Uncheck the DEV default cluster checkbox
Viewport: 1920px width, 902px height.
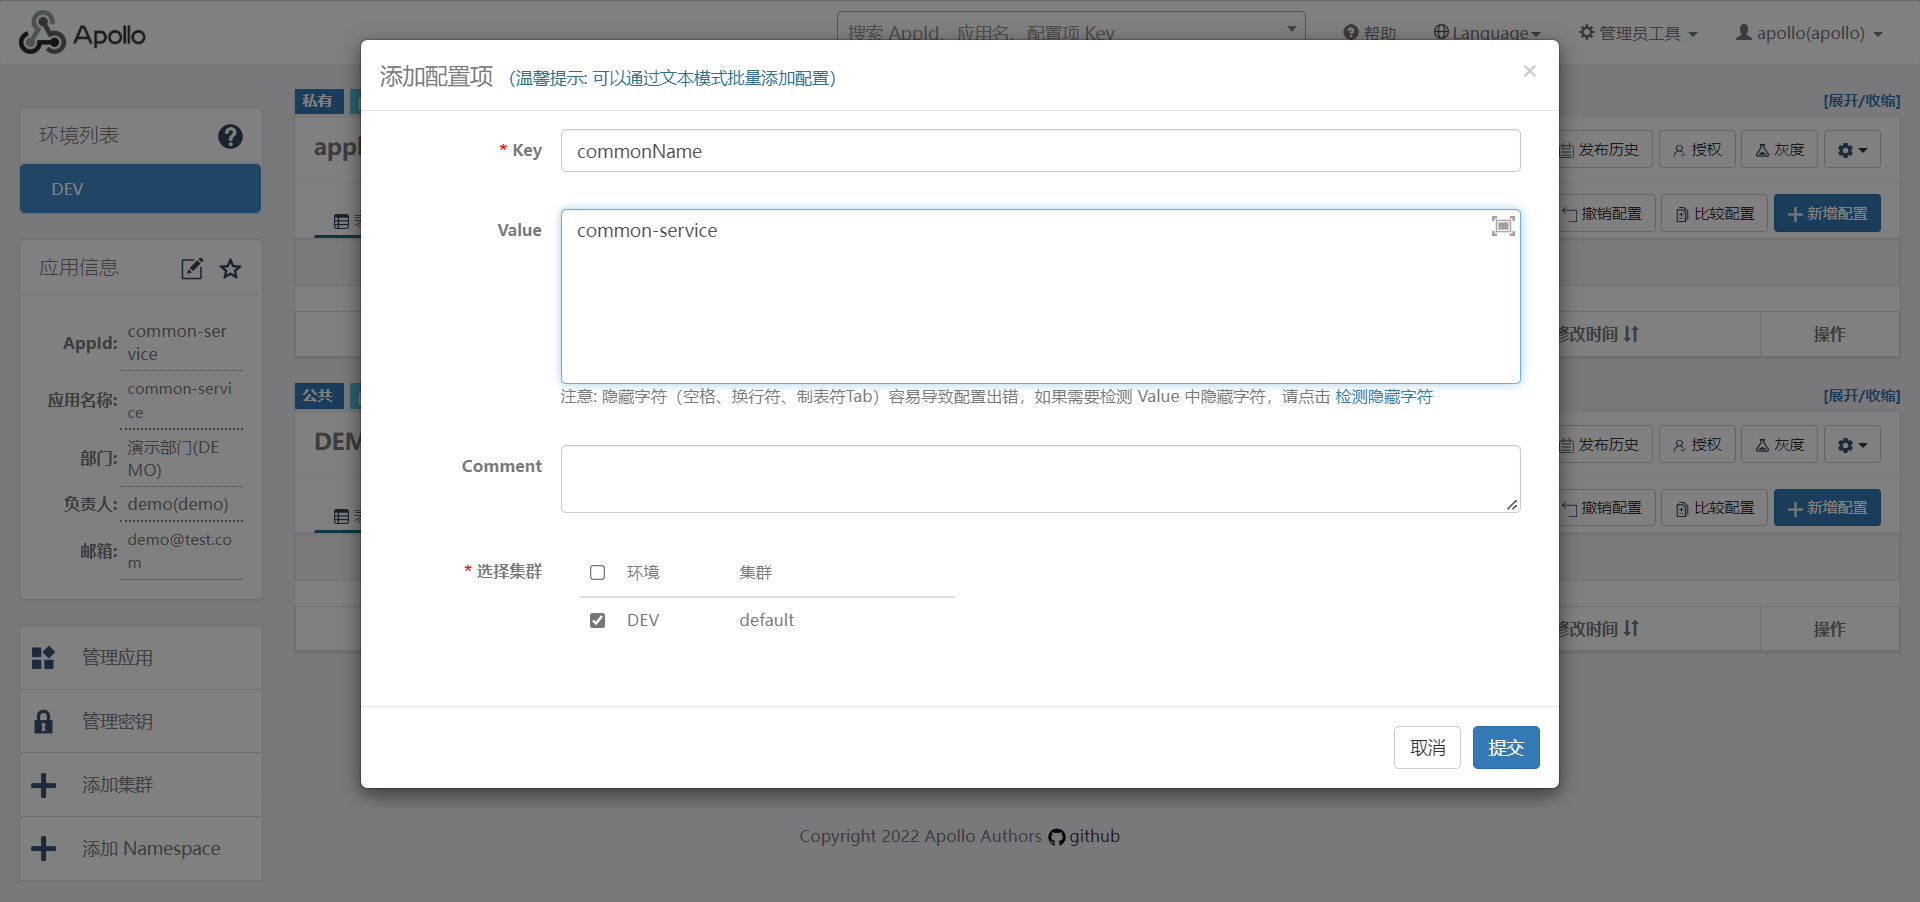(598, 621)
